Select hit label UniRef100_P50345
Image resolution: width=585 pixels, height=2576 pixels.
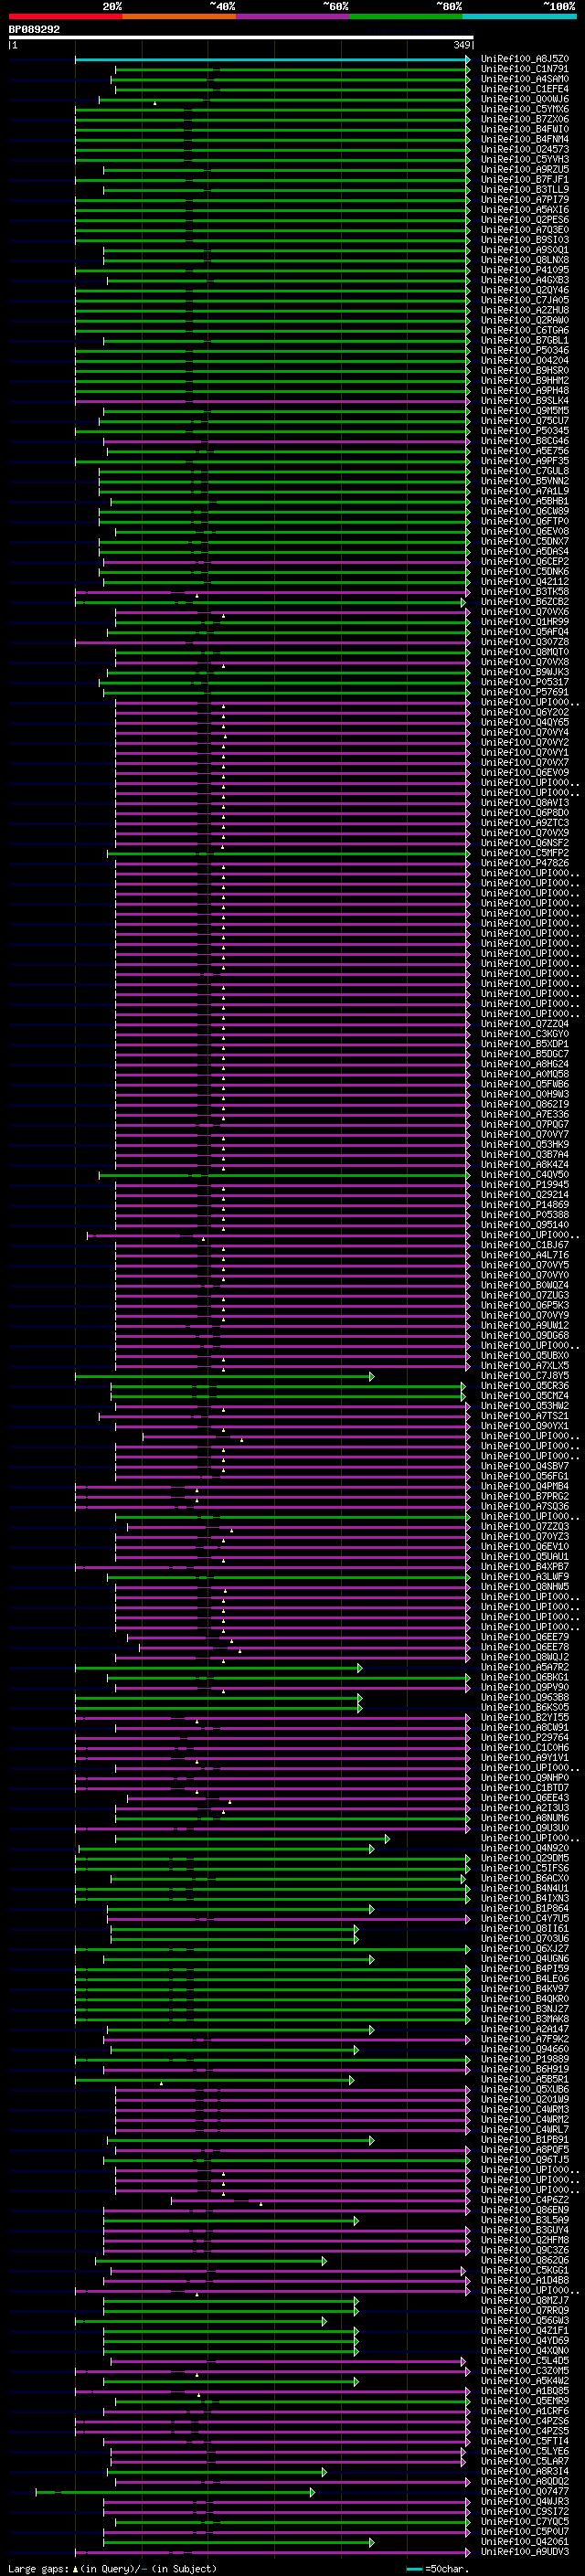pyautogui.click(x=525, y=431)
